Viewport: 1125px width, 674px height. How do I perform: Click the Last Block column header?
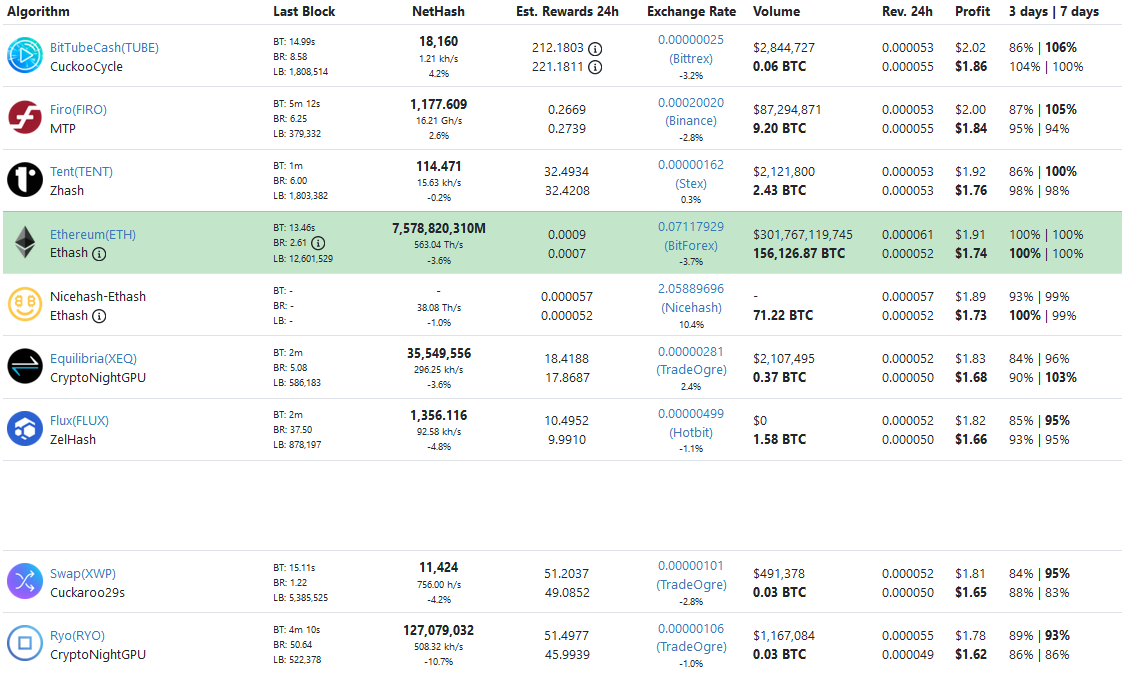(x=304, y=11)
